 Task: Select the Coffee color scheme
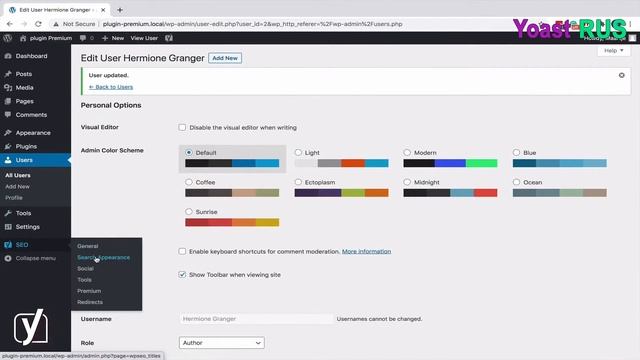189,182
